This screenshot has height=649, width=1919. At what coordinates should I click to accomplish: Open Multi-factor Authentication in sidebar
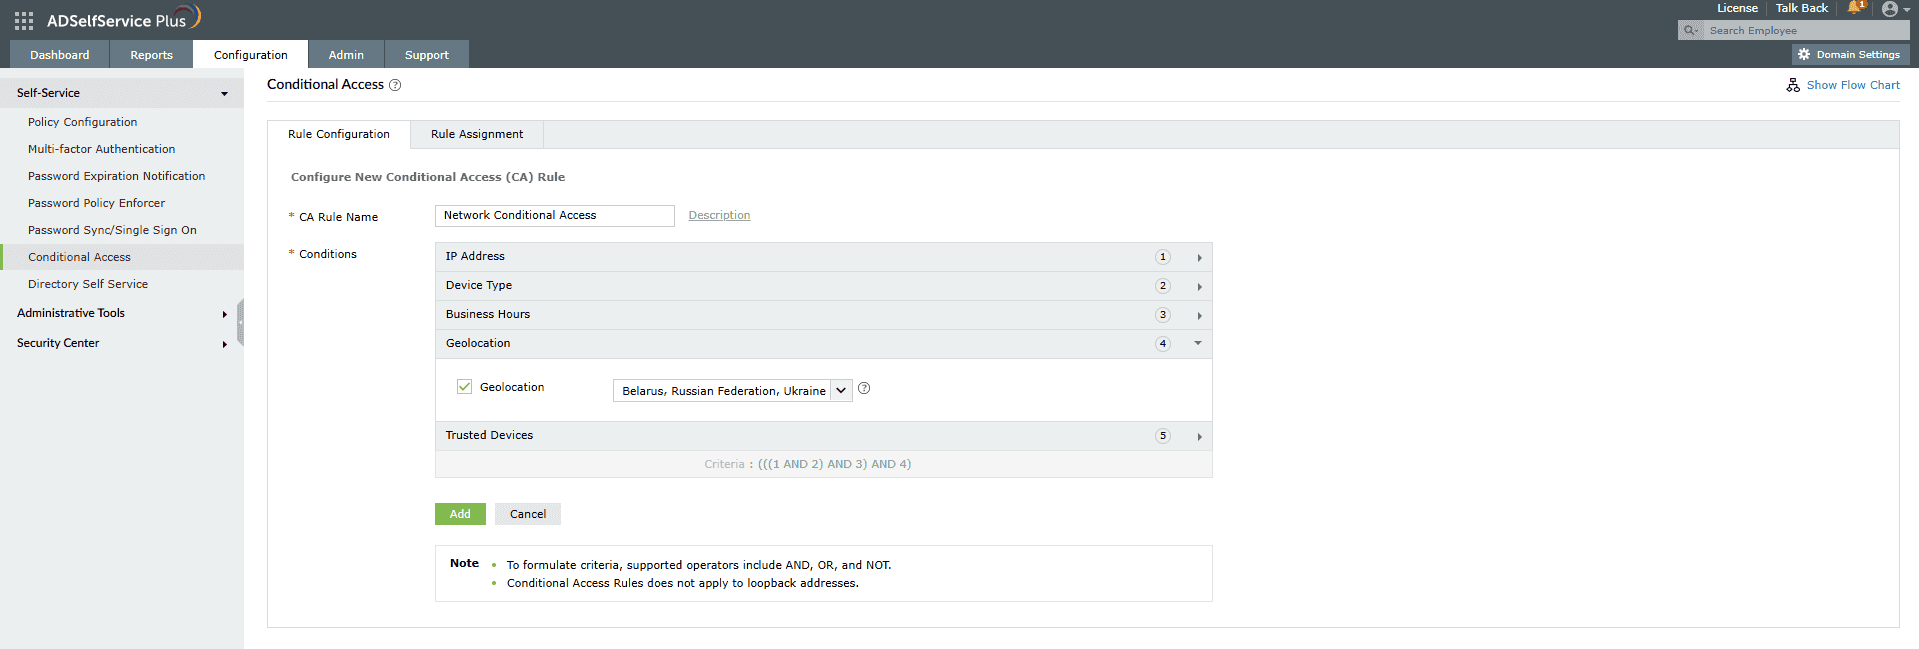(101, 149)
